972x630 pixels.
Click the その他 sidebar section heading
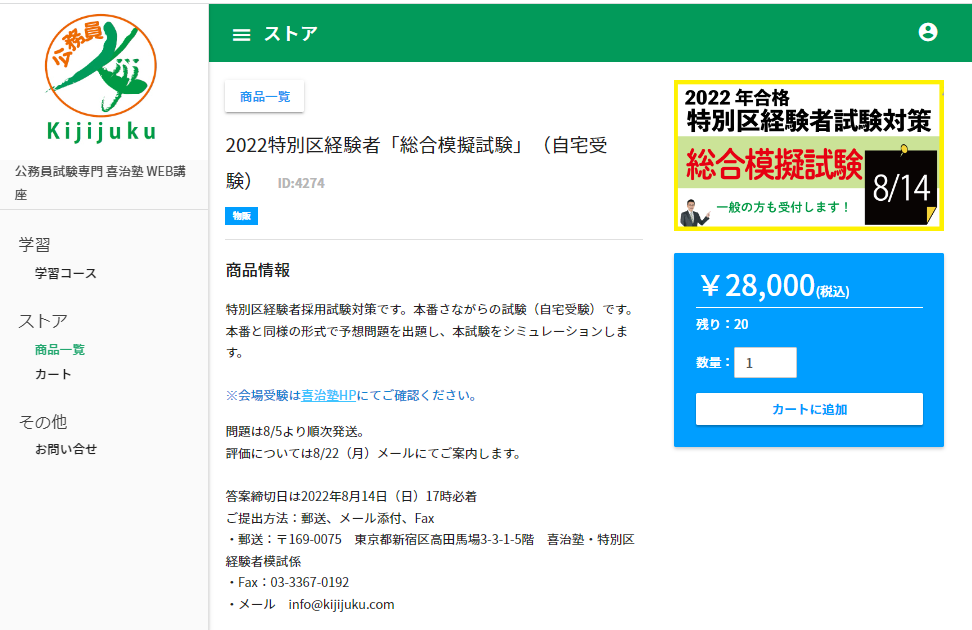pyautogui.click(x=43, y=422)
